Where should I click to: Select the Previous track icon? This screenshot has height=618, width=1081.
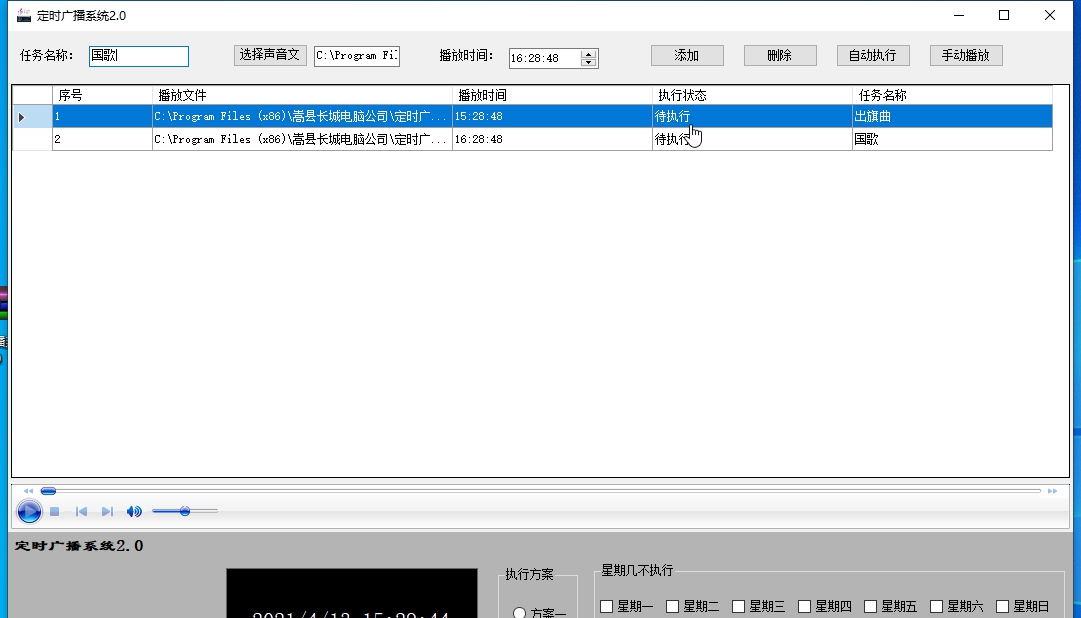tap(81, 511)
